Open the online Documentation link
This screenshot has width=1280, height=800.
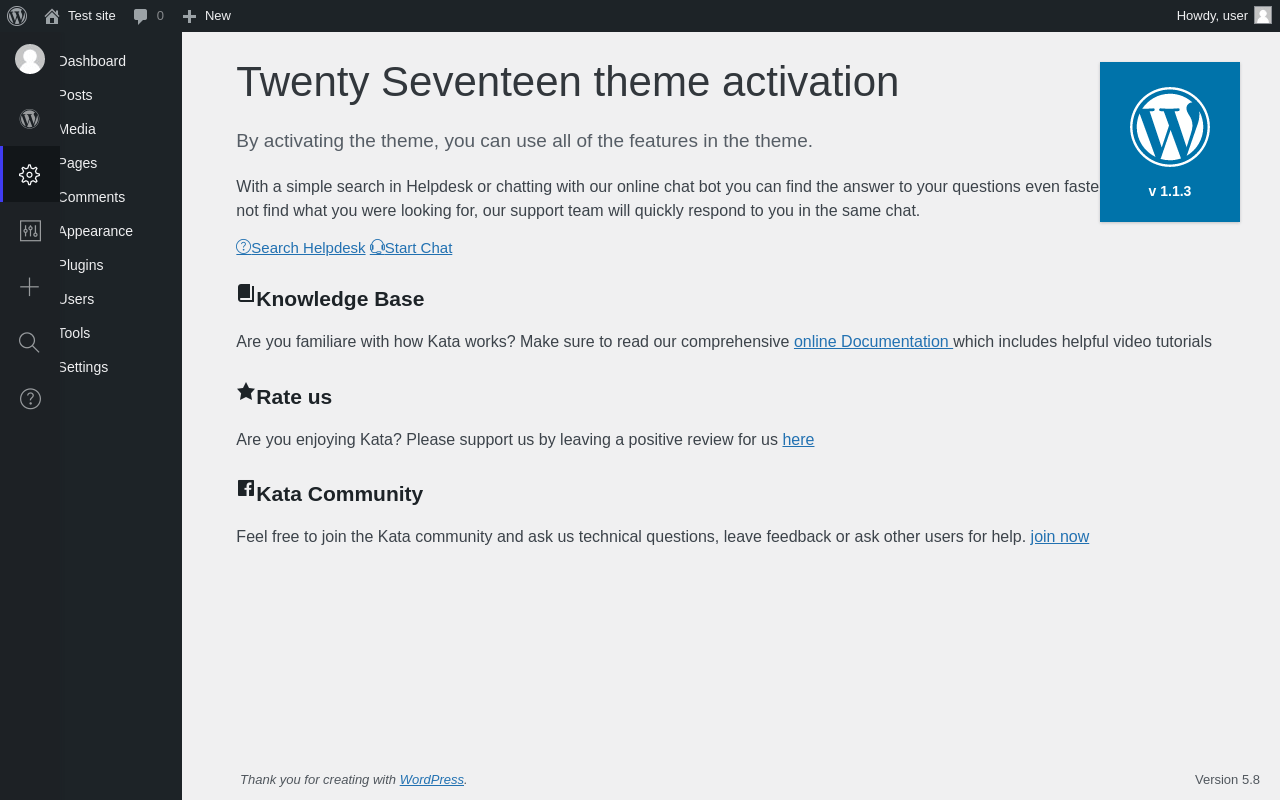point(871,342)
